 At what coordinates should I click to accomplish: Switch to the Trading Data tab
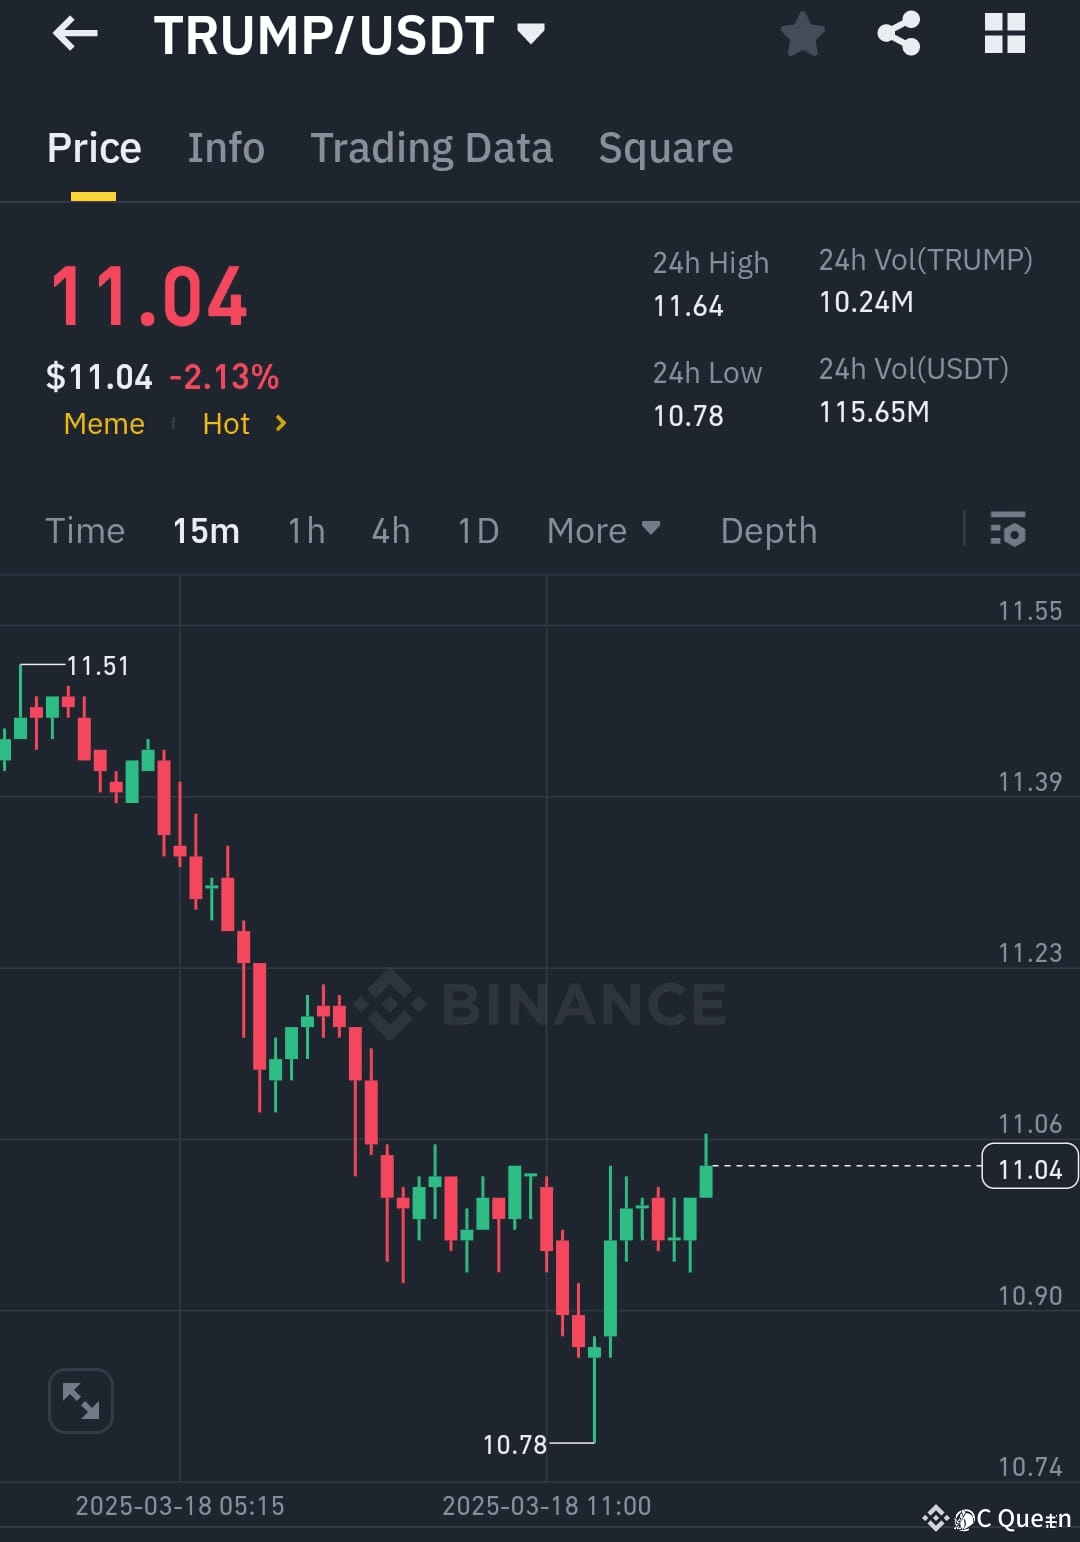click(x=432, y=147)
